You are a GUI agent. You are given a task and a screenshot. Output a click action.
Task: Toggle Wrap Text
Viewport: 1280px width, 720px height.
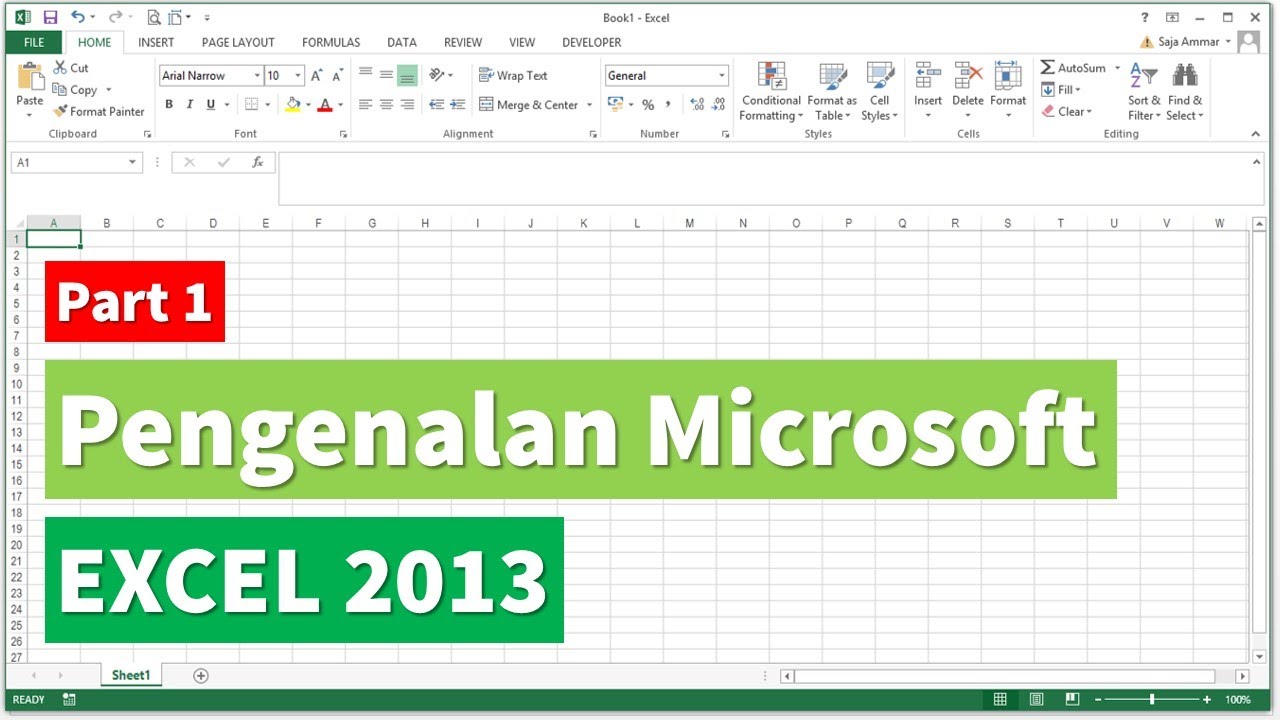click(x=513, y=76)
